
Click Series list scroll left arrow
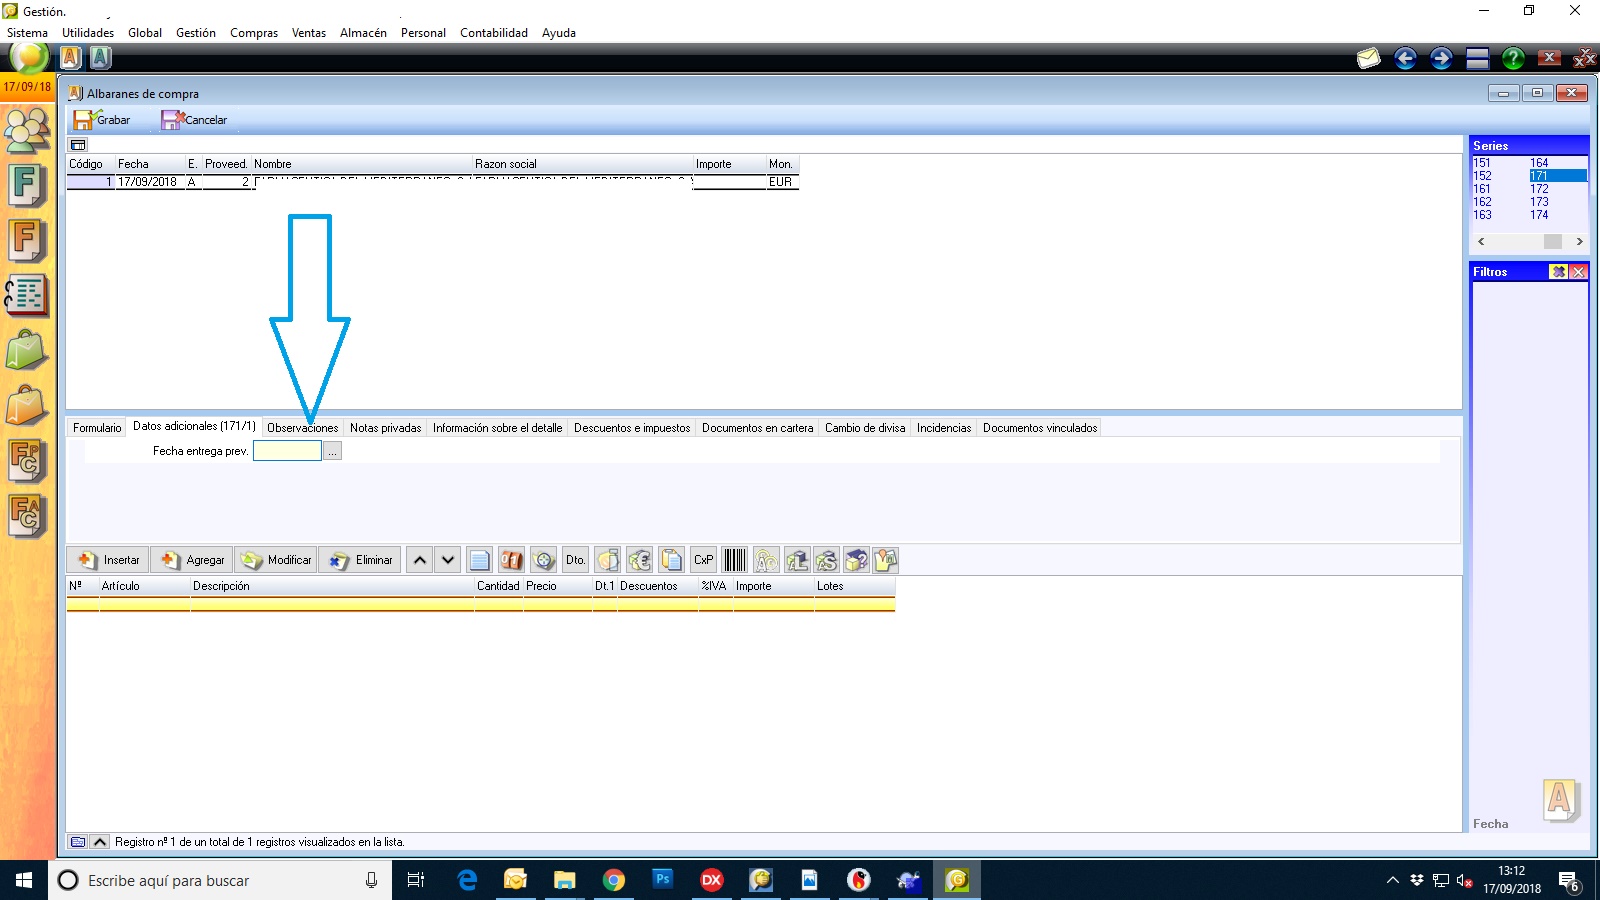coord(1481,241)
